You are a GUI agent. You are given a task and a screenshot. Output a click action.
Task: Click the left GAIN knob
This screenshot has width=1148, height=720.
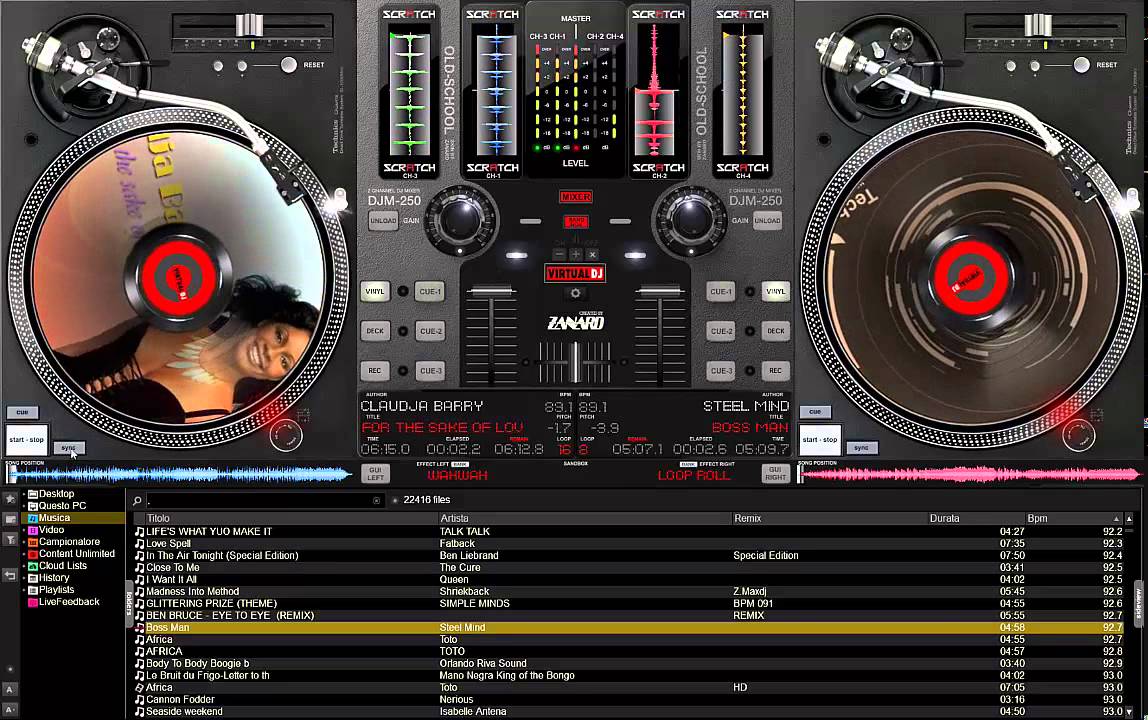coord(460,220)
